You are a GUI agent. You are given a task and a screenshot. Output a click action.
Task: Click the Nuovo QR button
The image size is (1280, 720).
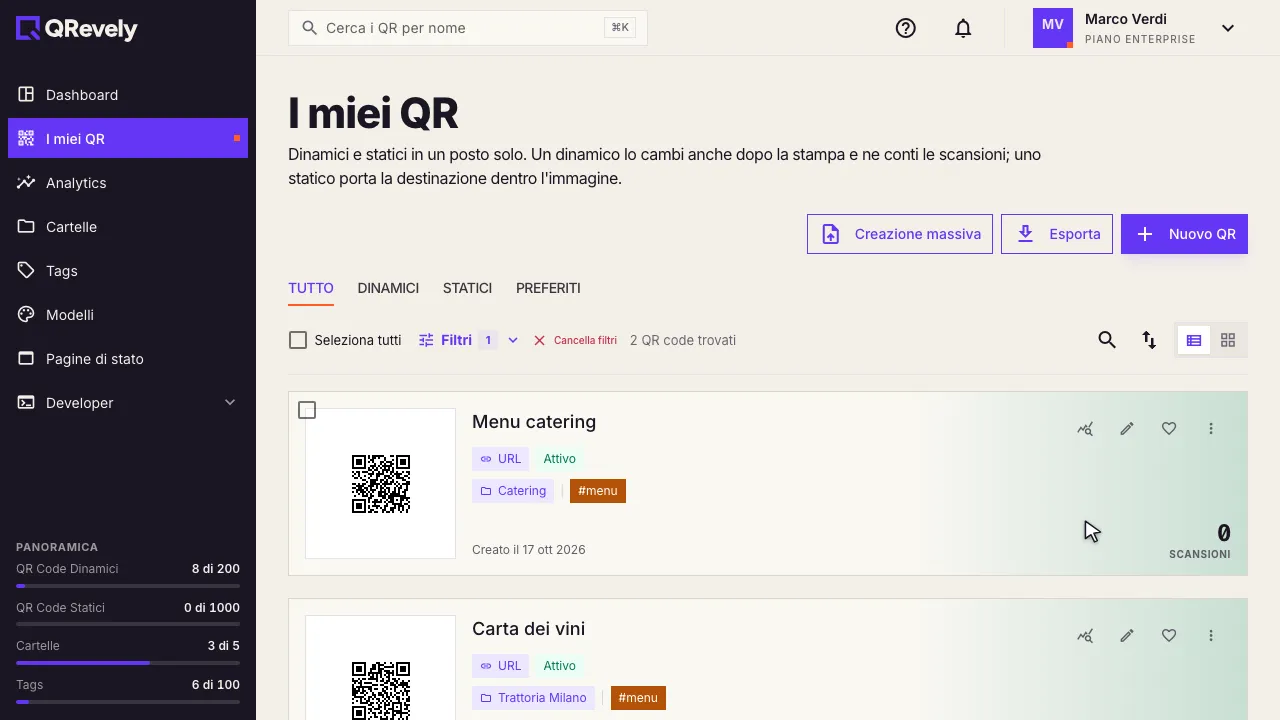1184,234
